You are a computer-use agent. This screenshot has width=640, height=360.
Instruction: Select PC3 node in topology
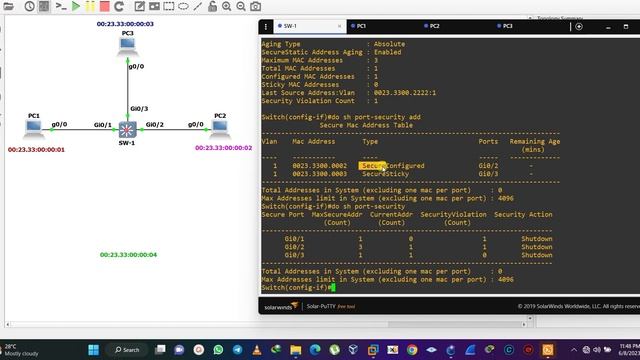pos(128,46)
